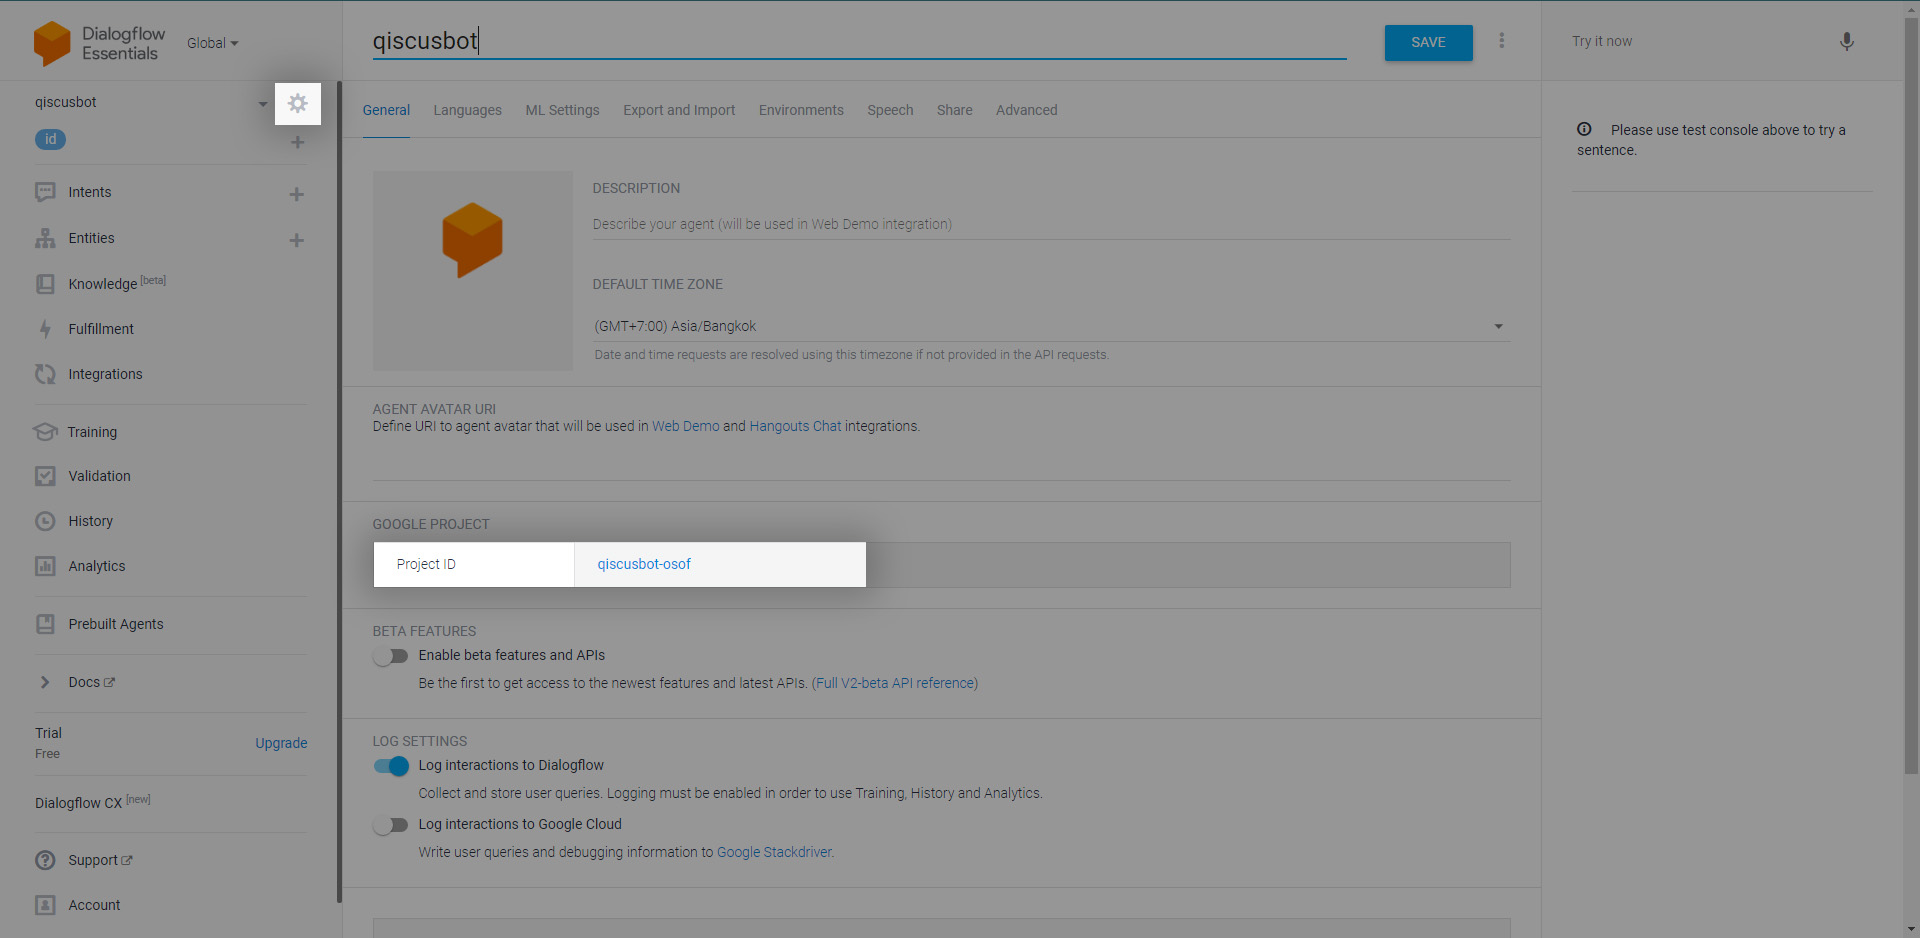
Task: Switch to the ML Settings tab
Action: coord(562,110)
